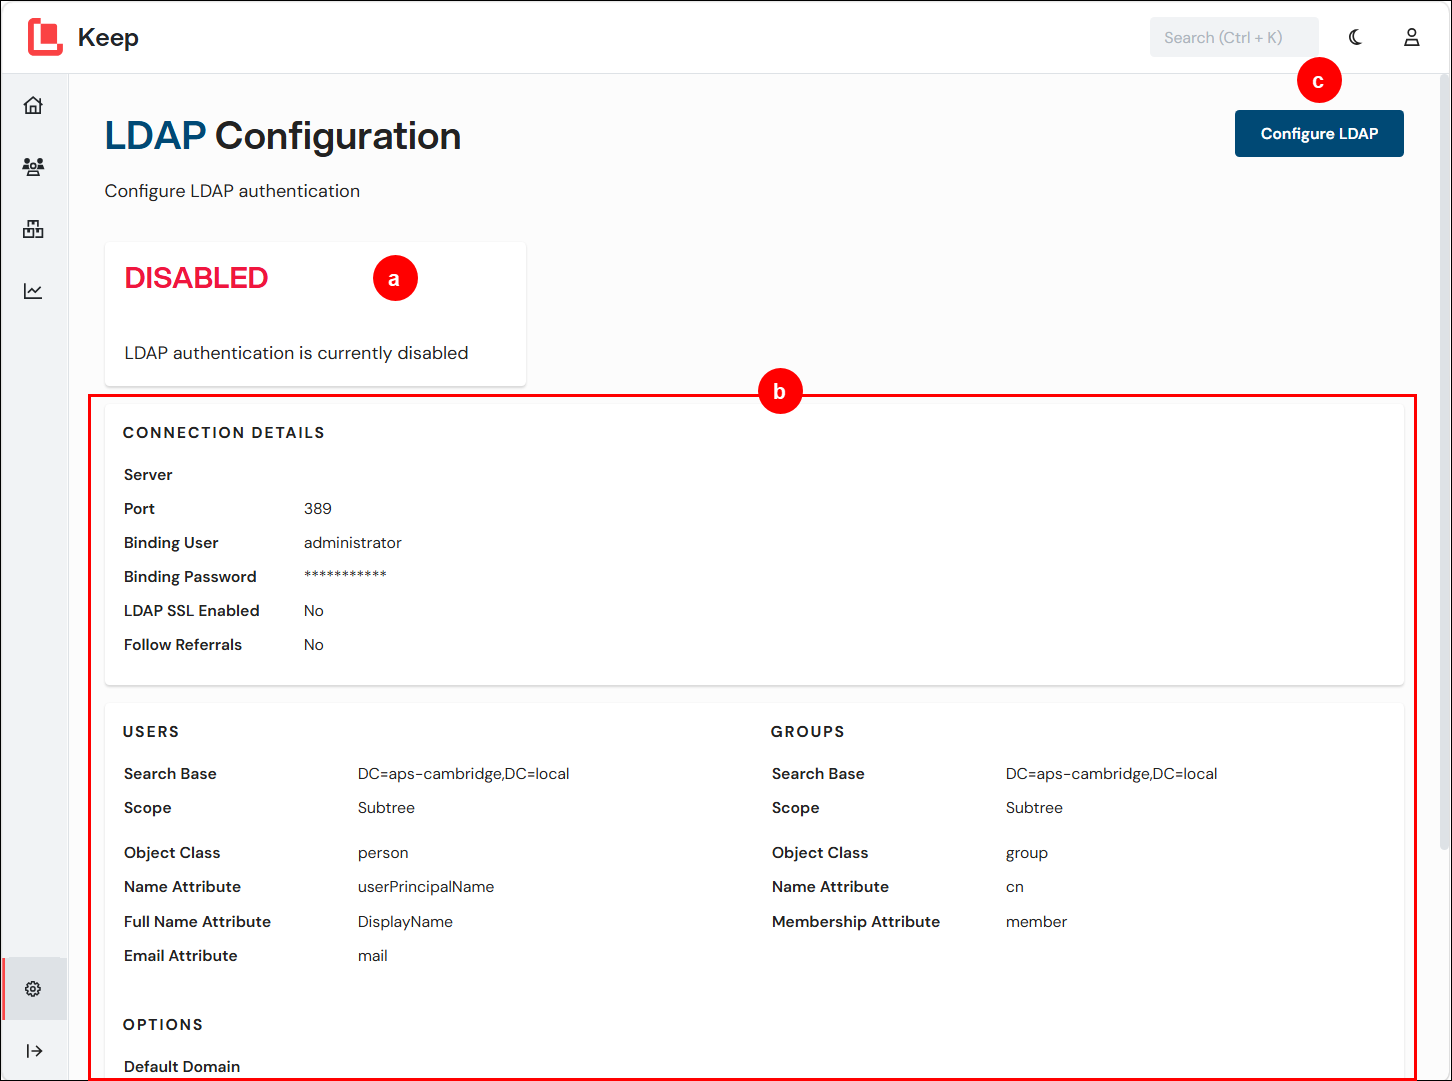
Task: Select 'LDAP authentication is currently disabled' text
Action: (296, 353)
